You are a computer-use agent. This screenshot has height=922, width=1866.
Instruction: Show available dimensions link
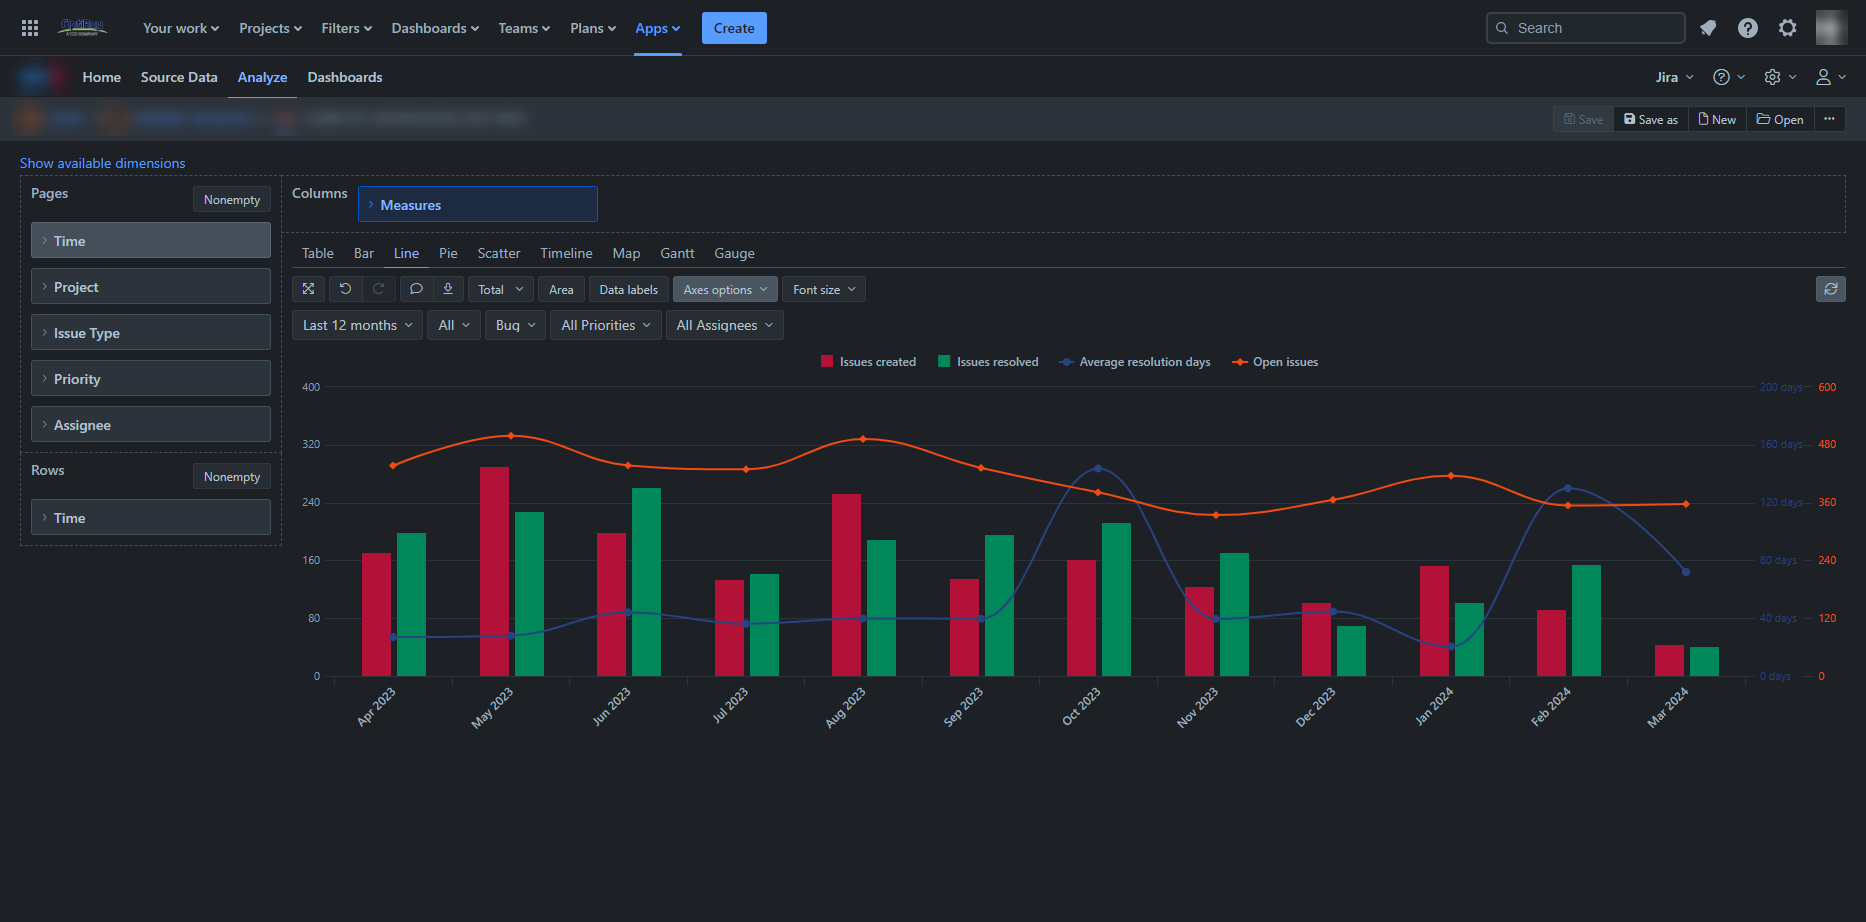coord(102,163)
